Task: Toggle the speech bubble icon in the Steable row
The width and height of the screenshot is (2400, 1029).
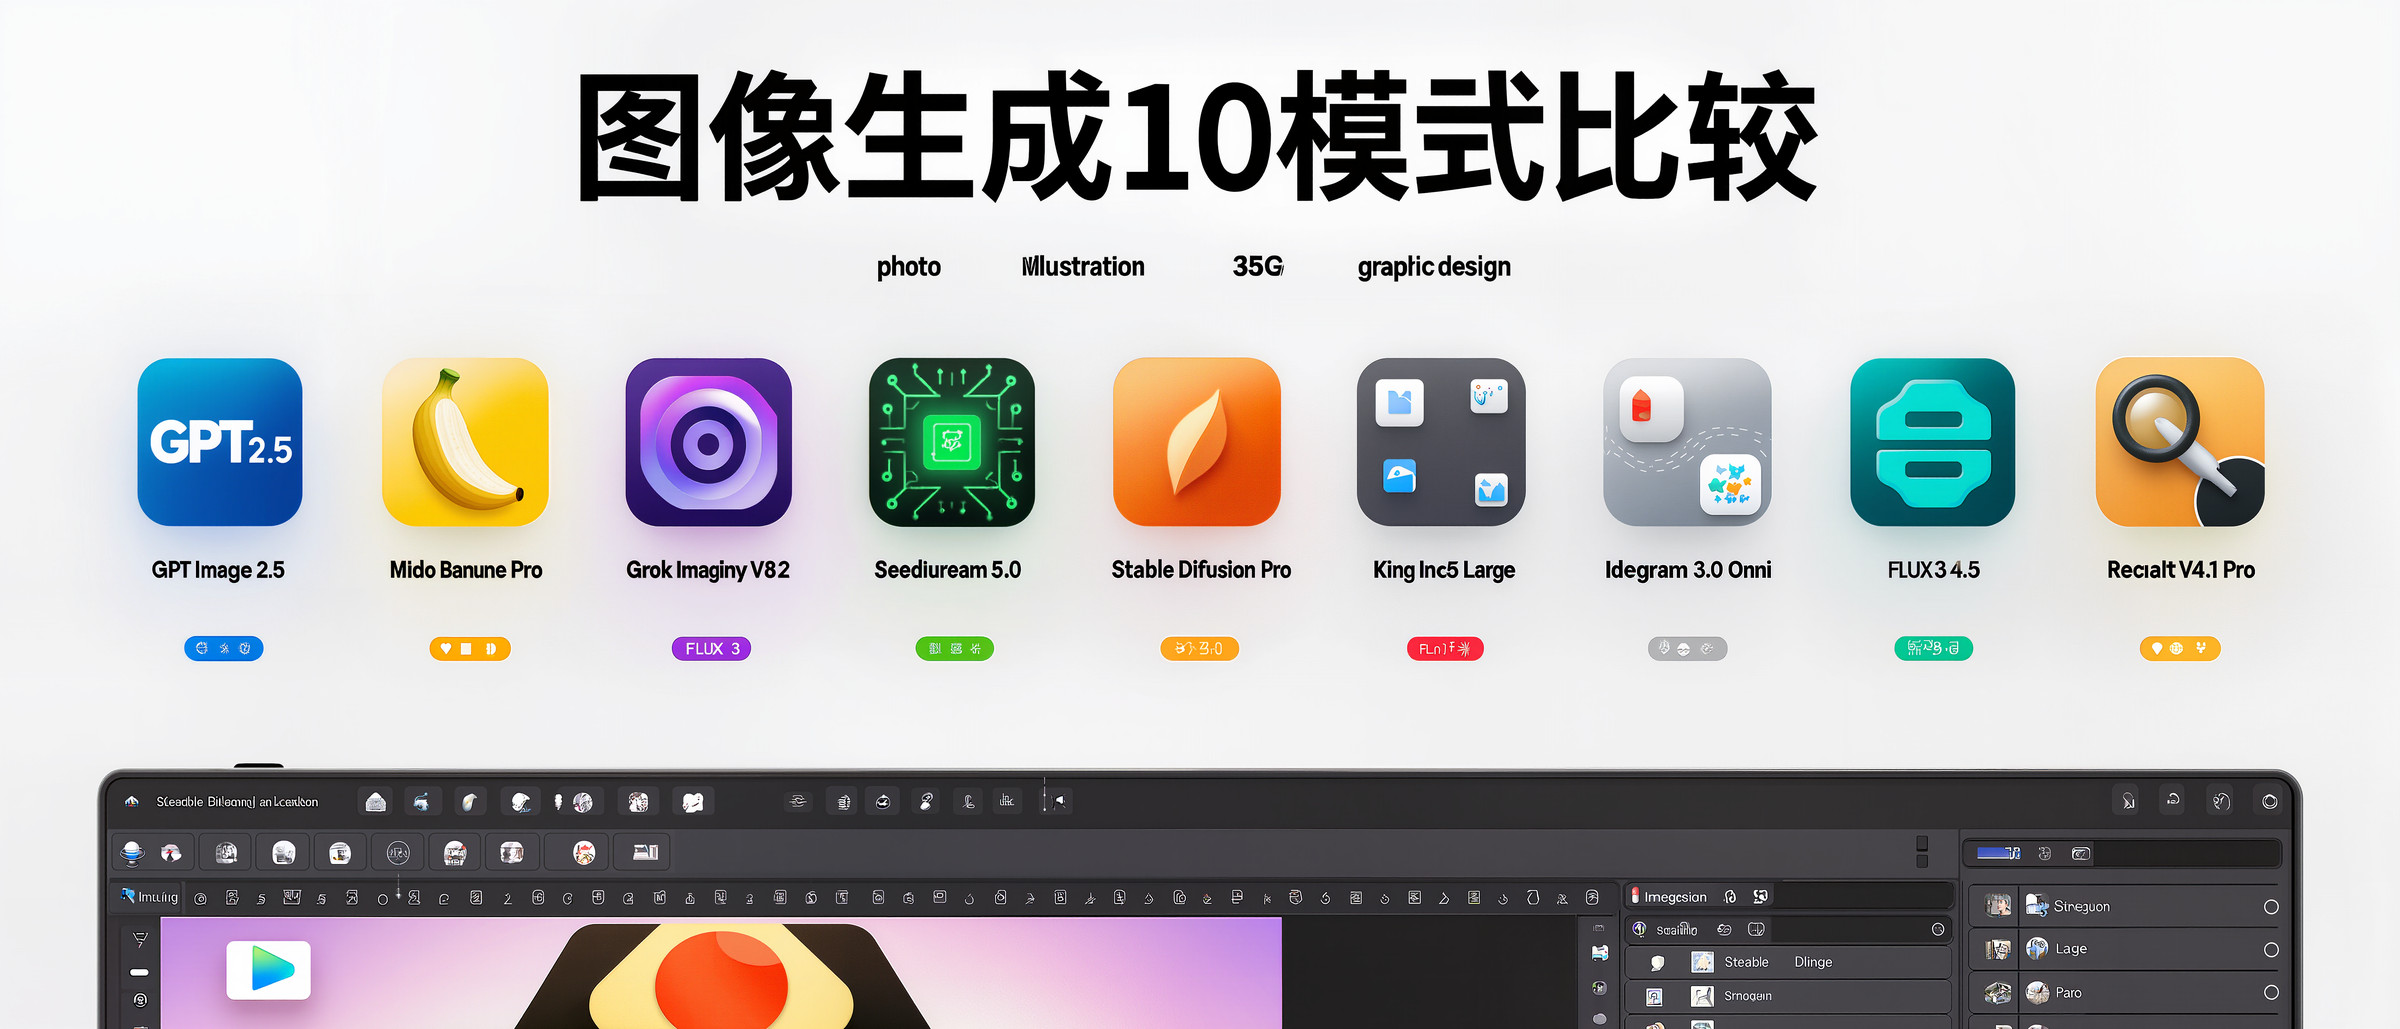Action: 1657,963
